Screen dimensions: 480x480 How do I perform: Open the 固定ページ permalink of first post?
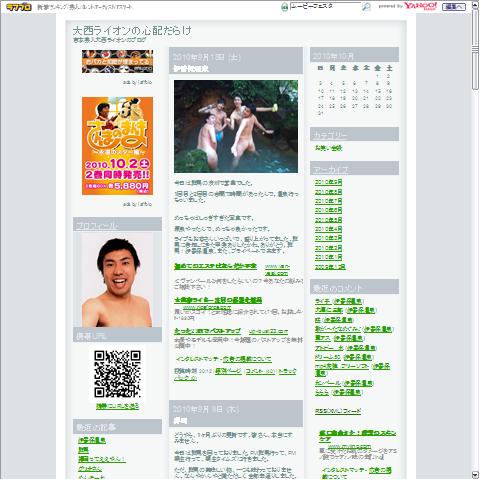[x=228, y=371]
